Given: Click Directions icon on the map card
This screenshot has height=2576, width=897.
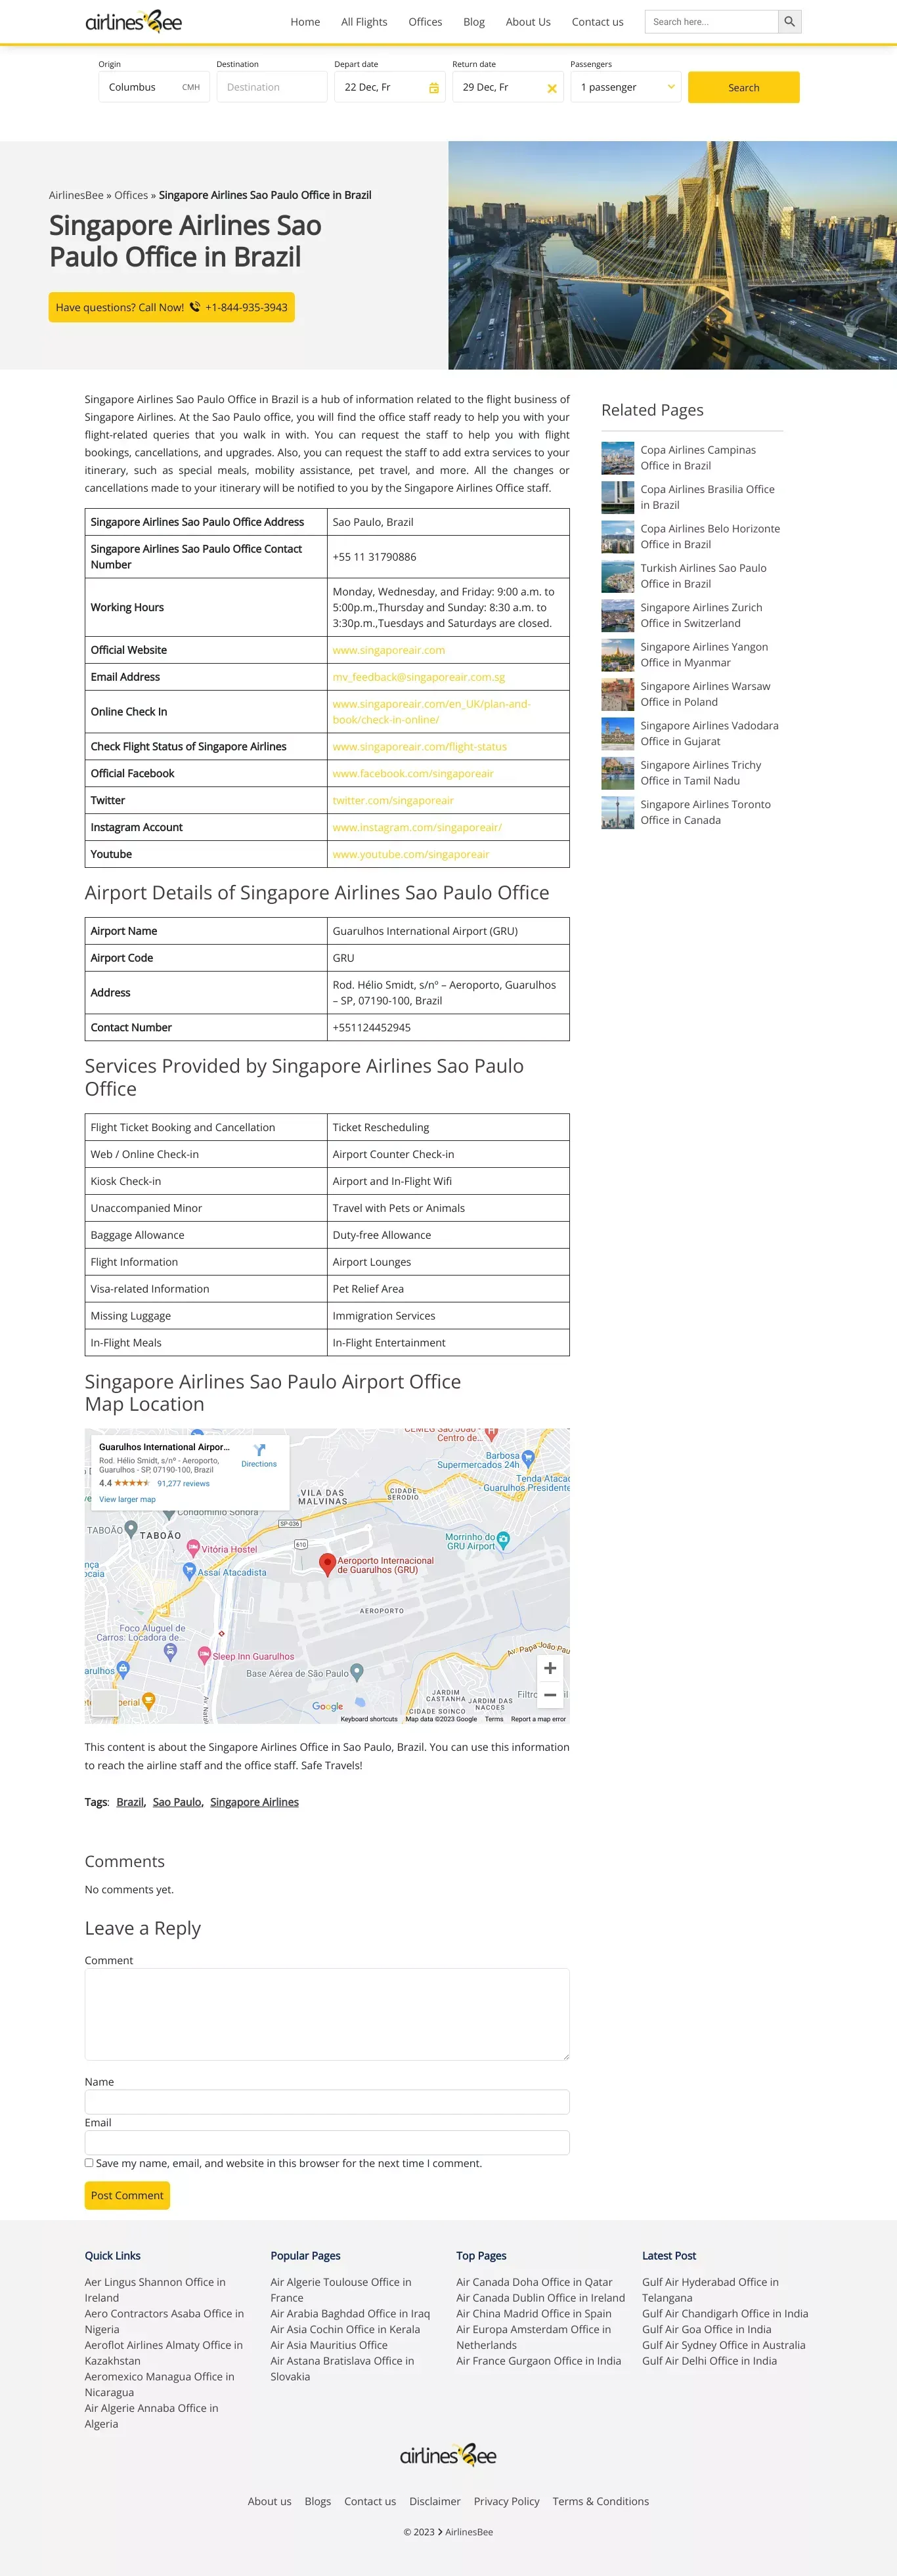Looking at the screenshot, I should tap(259, 1450).
